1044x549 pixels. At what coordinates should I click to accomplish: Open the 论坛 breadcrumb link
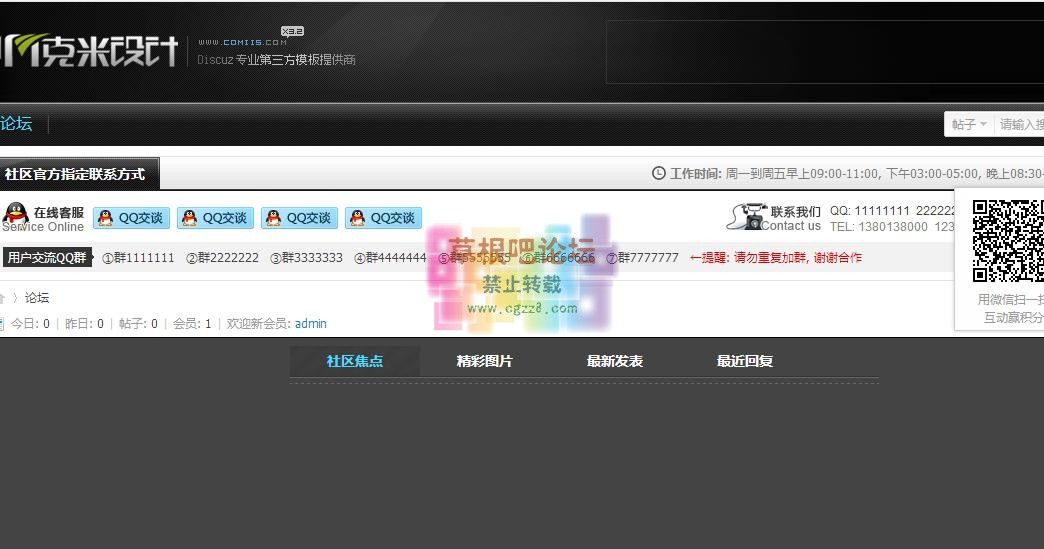click(37, 297)
